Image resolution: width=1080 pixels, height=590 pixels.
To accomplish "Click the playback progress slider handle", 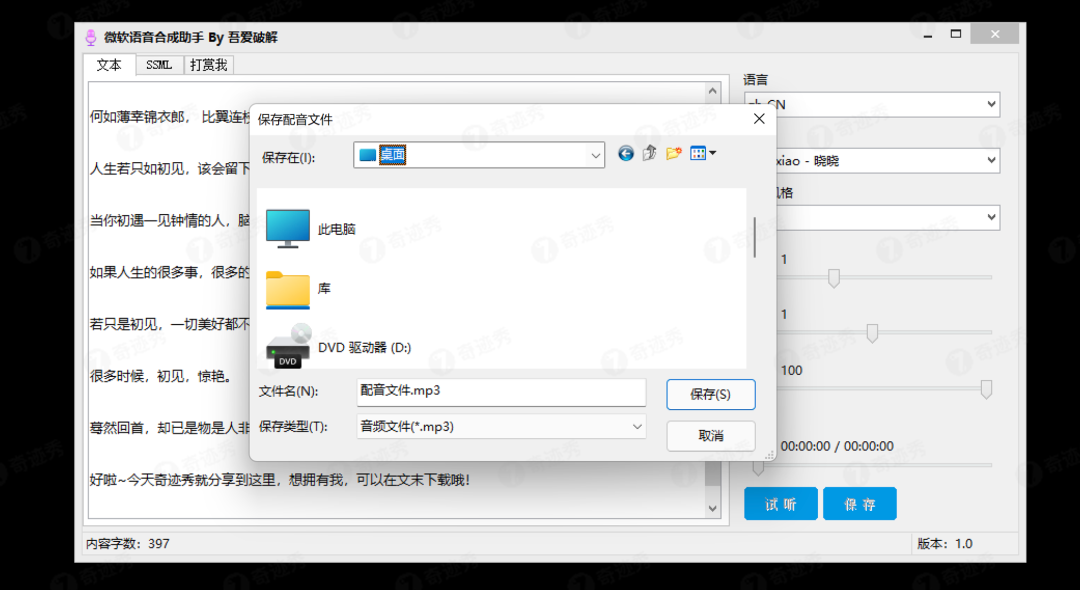I will point(758,467).
